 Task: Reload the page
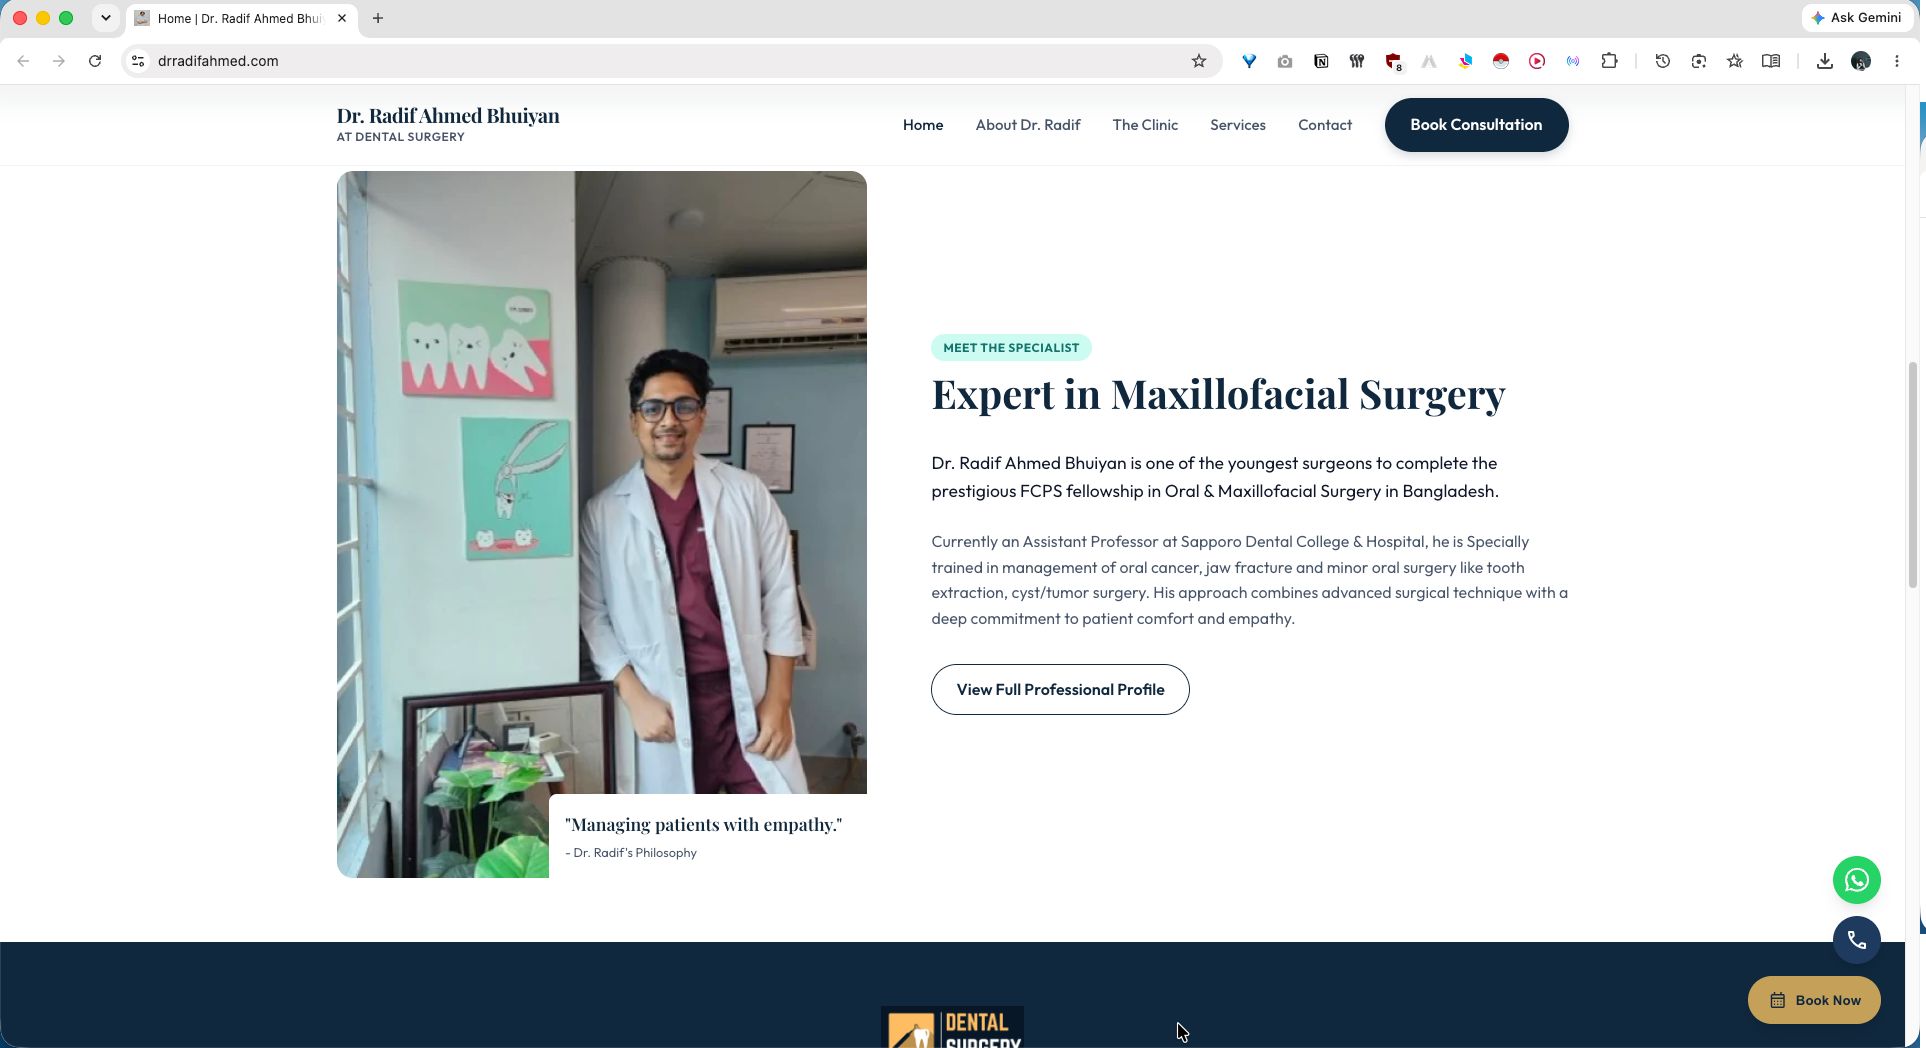95,61
